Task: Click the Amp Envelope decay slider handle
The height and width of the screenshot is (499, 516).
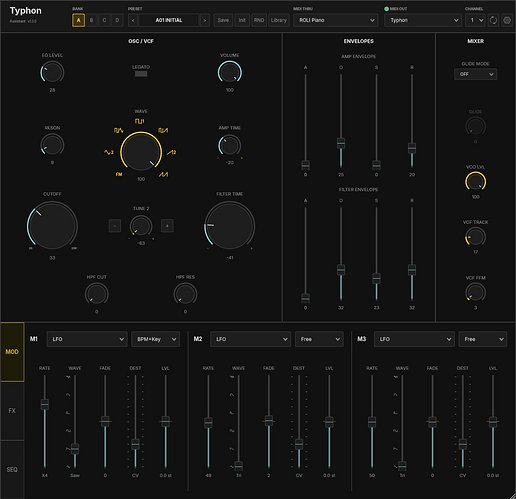Action: (341, 143)
